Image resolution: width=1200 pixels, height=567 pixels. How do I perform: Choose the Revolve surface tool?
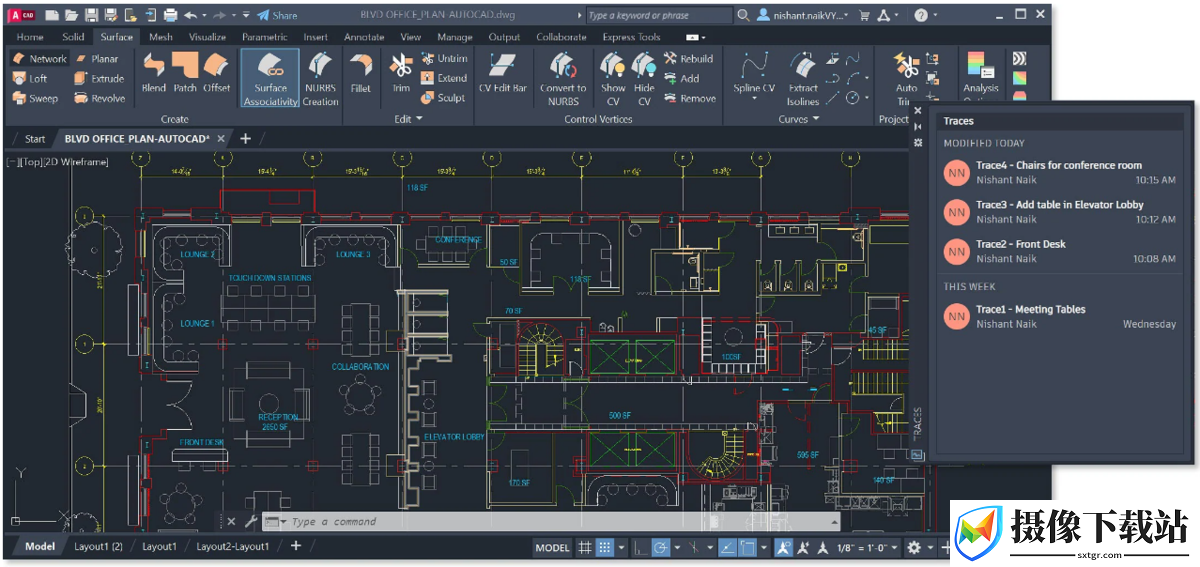(99, 99)
